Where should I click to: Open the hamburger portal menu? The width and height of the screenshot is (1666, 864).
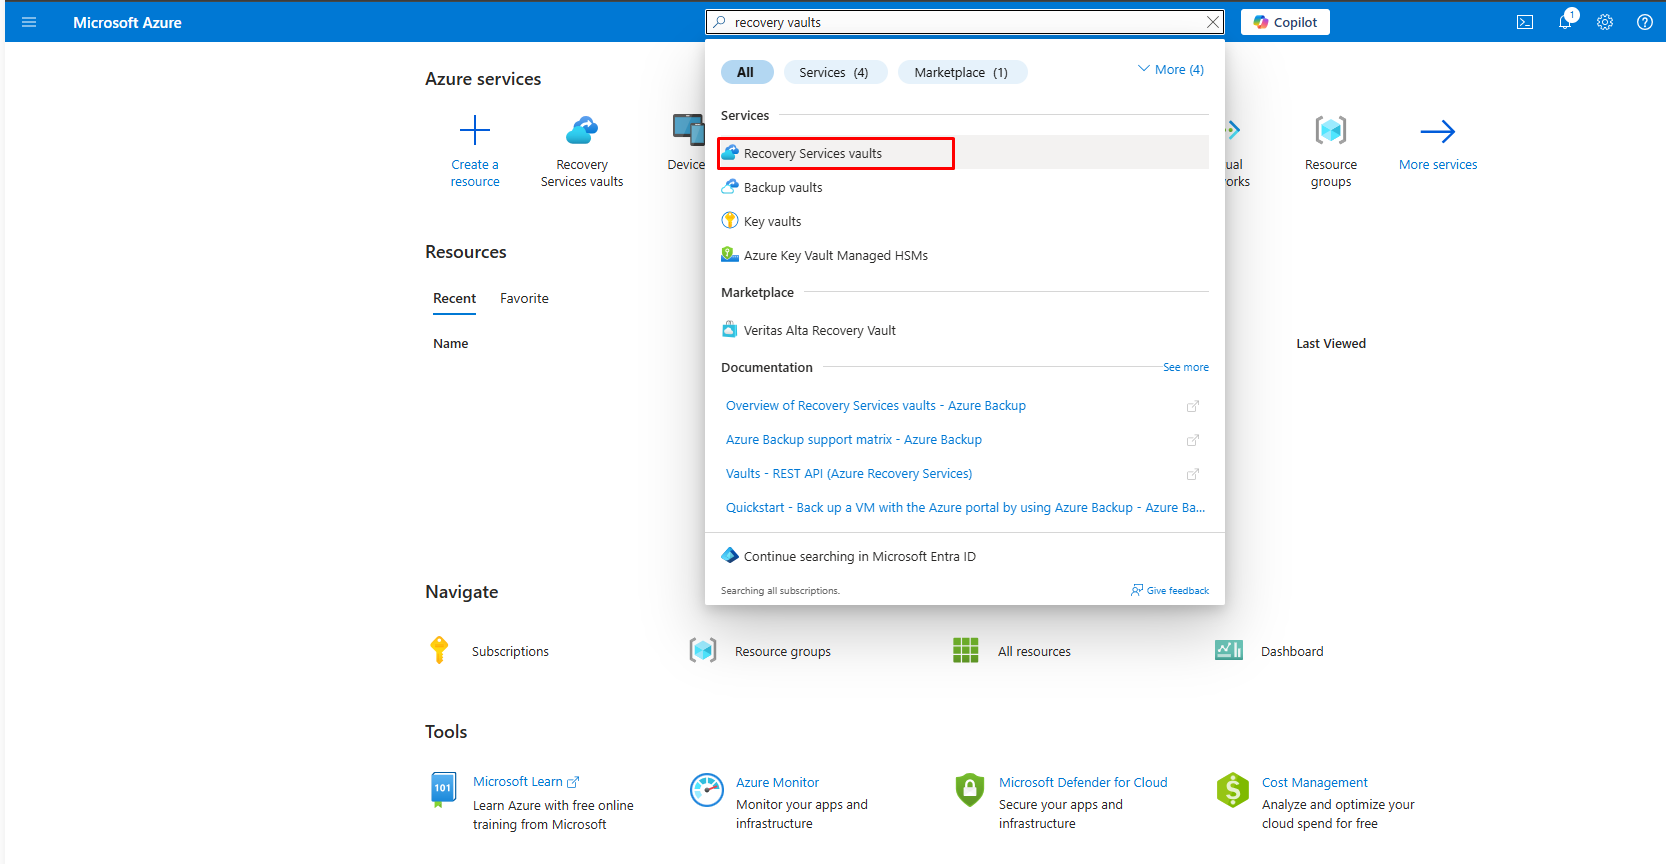(29, 22)
